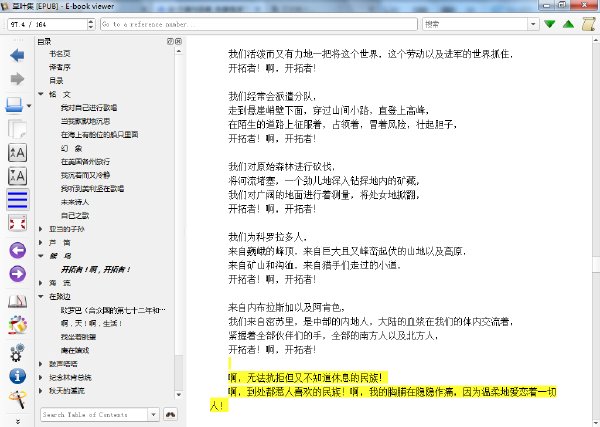
Task: Open the Bookmarks book icon
Action: click(x=17, y=302)
